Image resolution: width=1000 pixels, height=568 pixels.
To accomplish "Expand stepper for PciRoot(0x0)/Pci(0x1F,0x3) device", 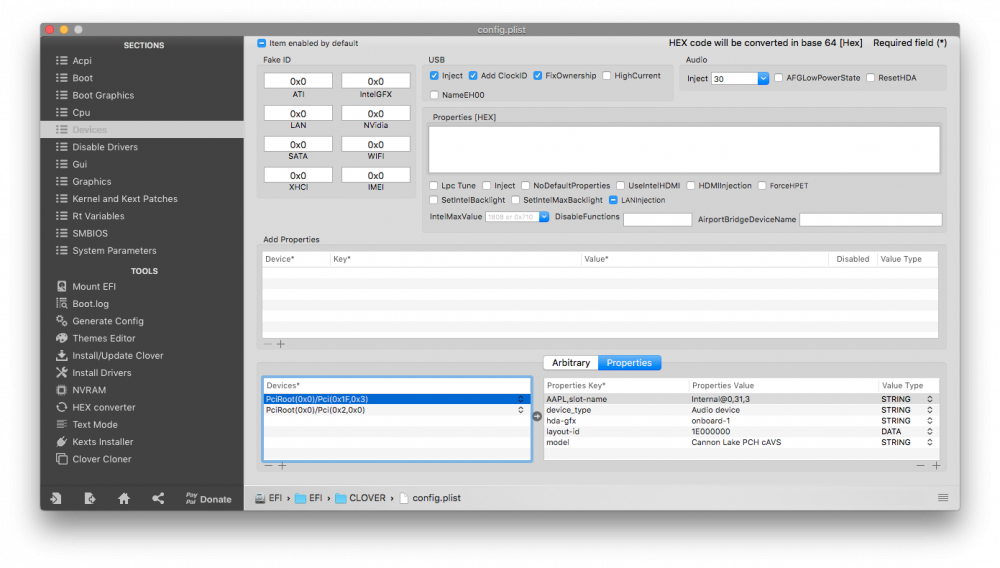I will click(521, 399).
